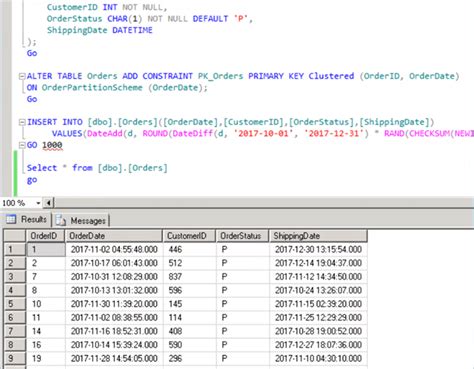Click CustomerID cell 590
Viewport: 474px width, 369px height.
[189, 345]
